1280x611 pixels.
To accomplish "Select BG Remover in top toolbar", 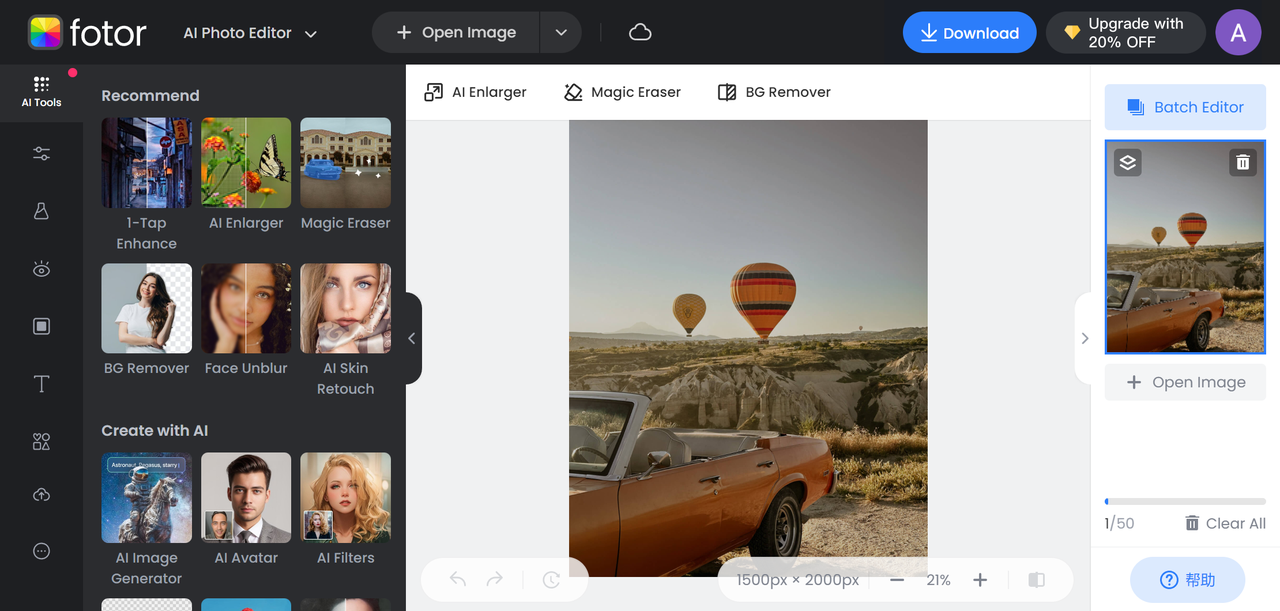I will [774, 92].
